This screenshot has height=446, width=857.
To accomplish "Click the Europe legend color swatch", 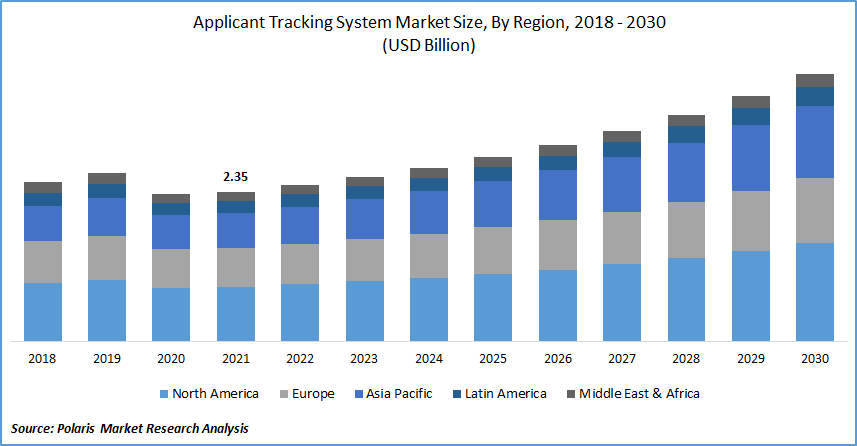I will (x=284, y=394).
